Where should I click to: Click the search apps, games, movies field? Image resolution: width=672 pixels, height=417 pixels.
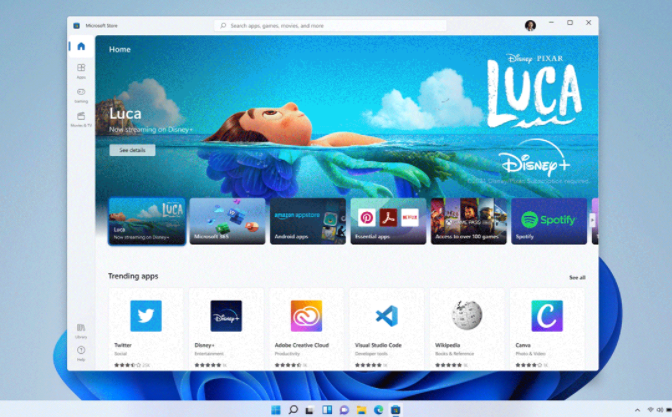[330, 26]
